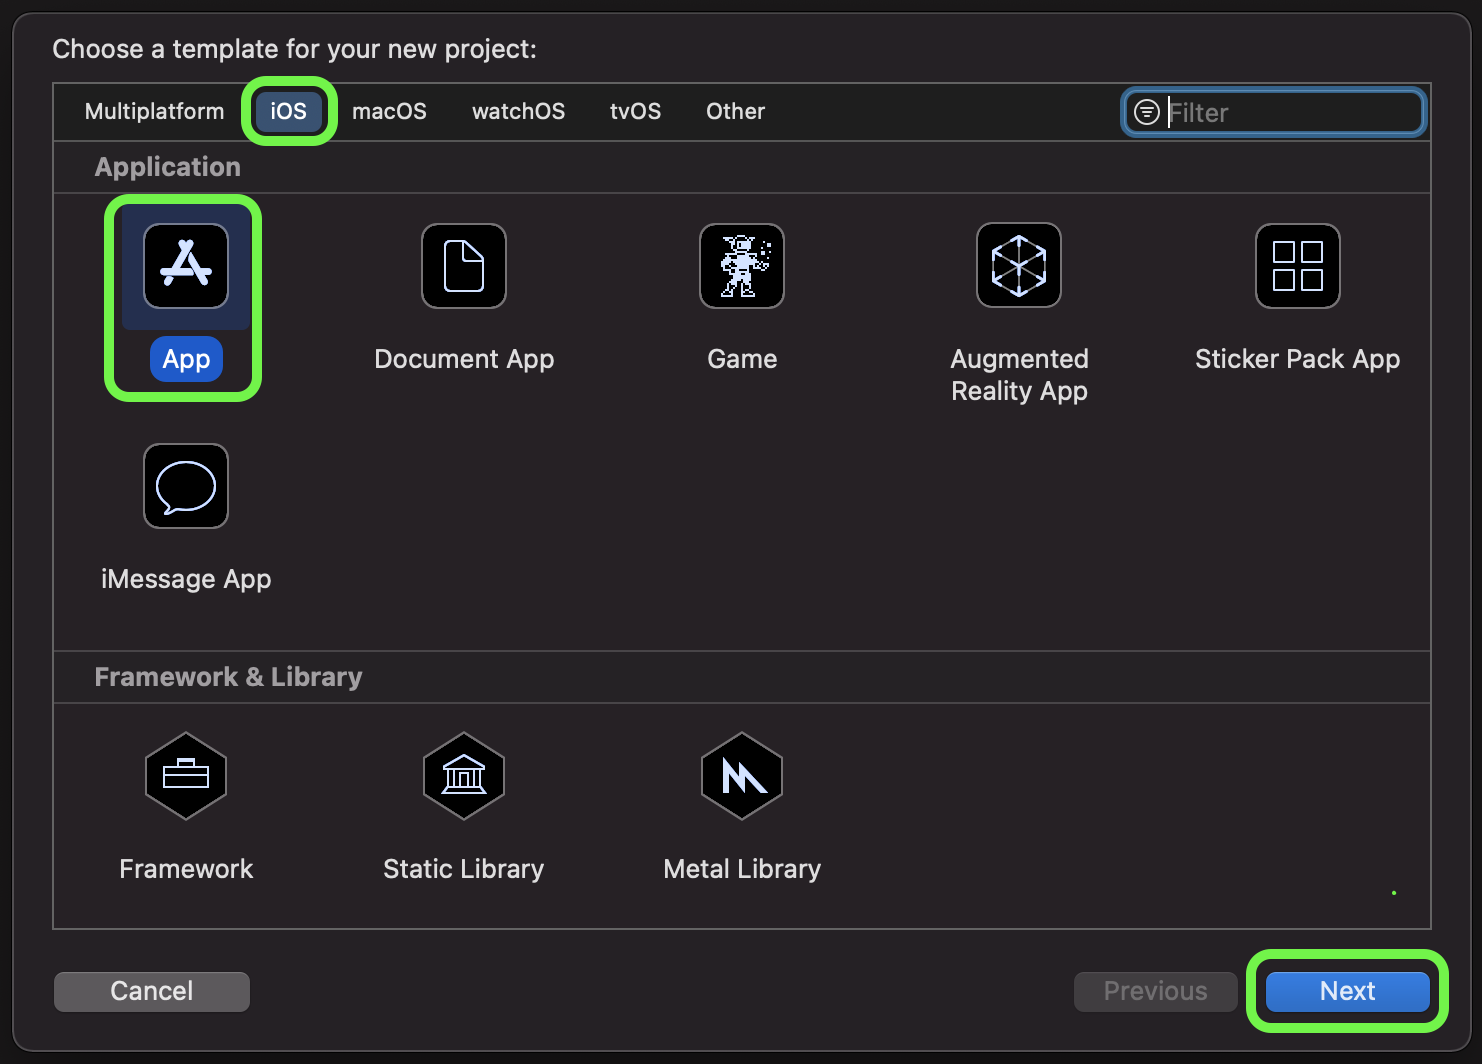Open the macOS platform tab
This screenshot has height=1064, width=1482.
pos(389,111)
